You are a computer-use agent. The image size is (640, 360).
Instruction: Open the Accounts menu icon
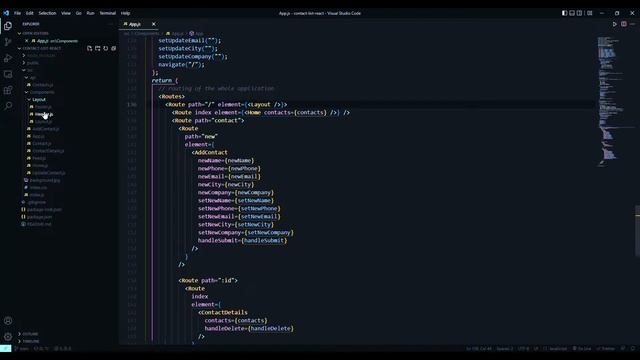[8, 321]
